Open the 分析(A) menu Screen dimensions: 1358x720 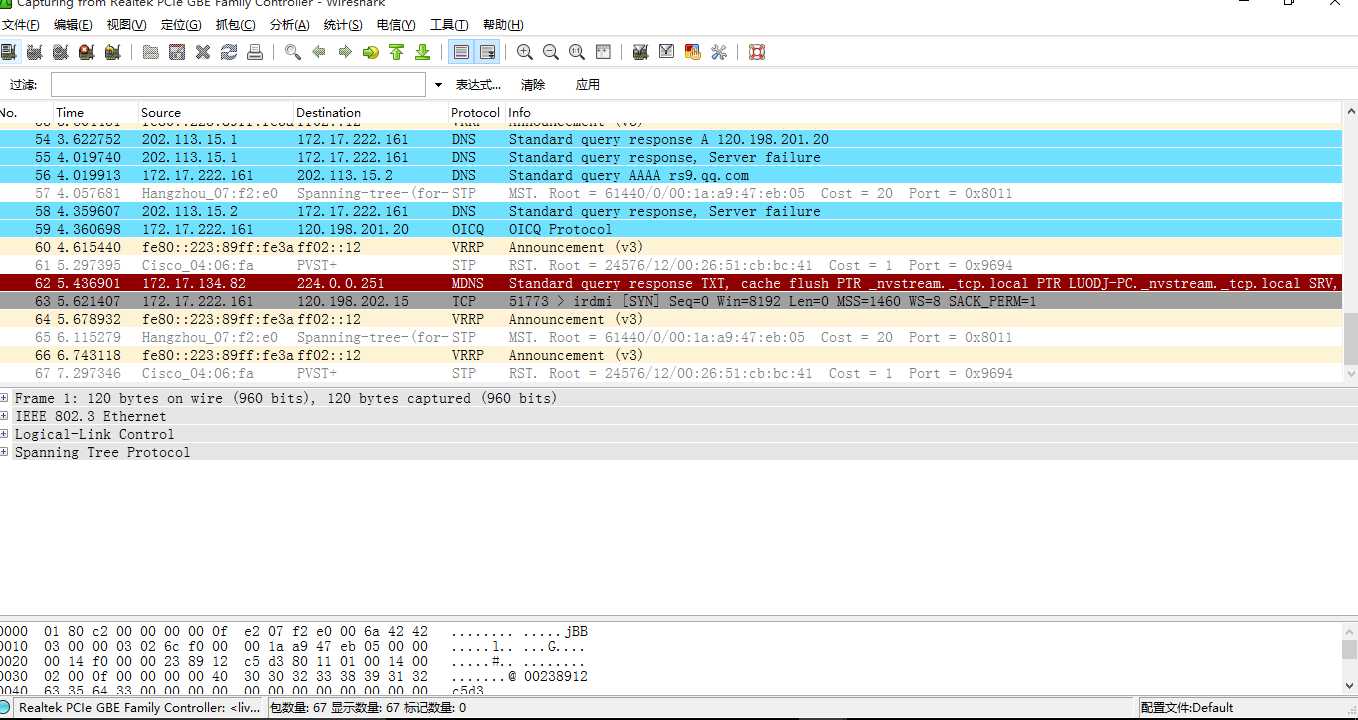point(290,25)
